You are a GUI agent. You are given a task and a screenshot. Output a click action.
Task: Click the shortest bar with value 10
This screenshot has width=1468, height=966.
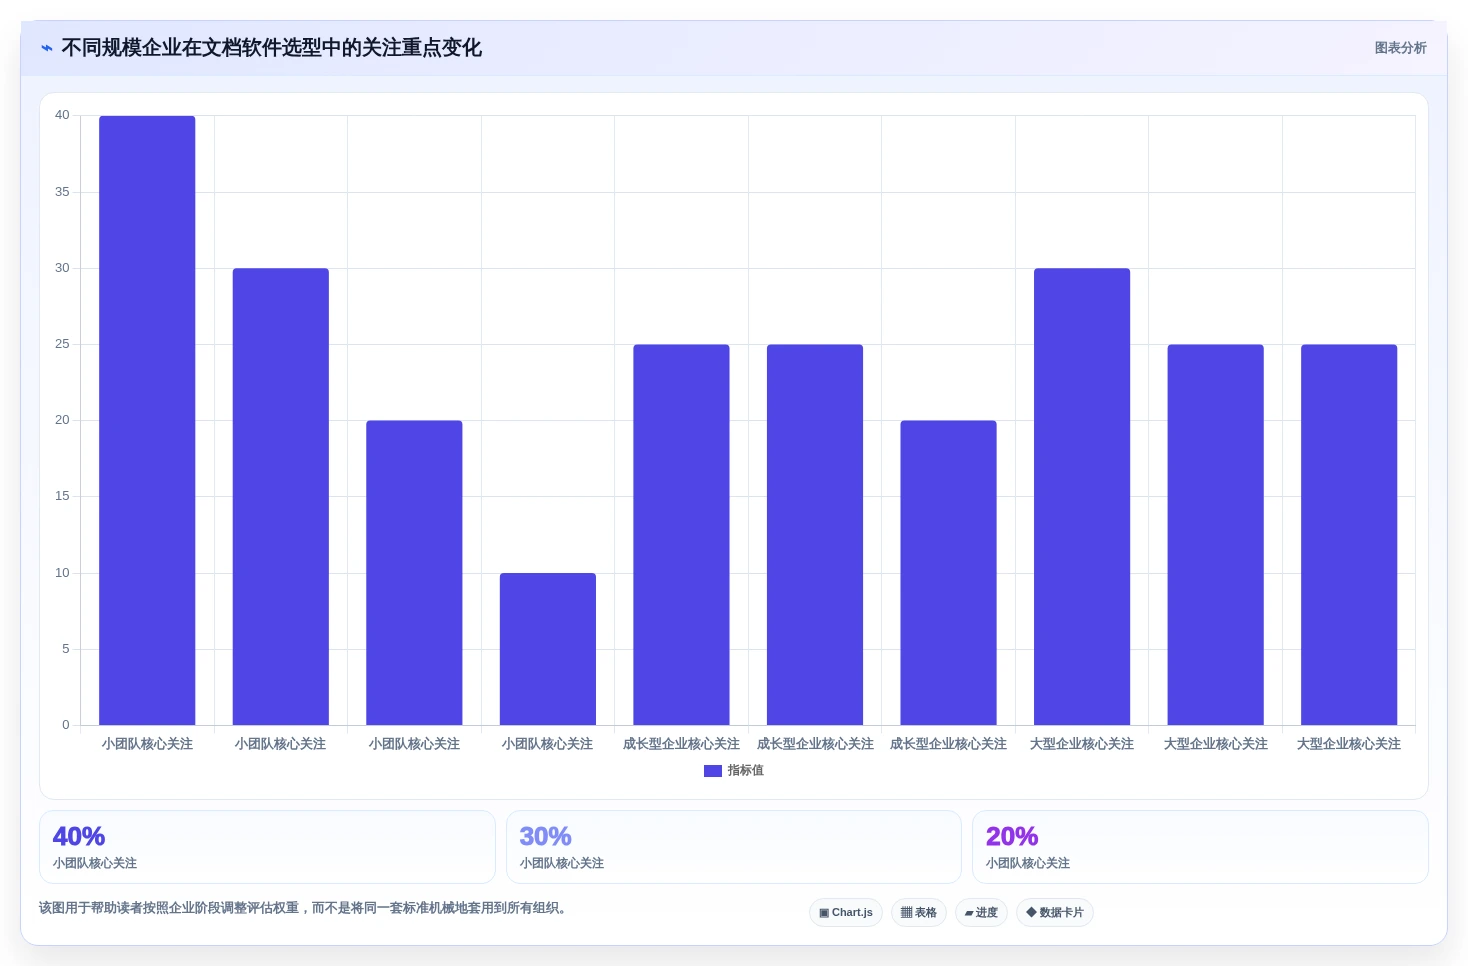(x=548, y=649)
